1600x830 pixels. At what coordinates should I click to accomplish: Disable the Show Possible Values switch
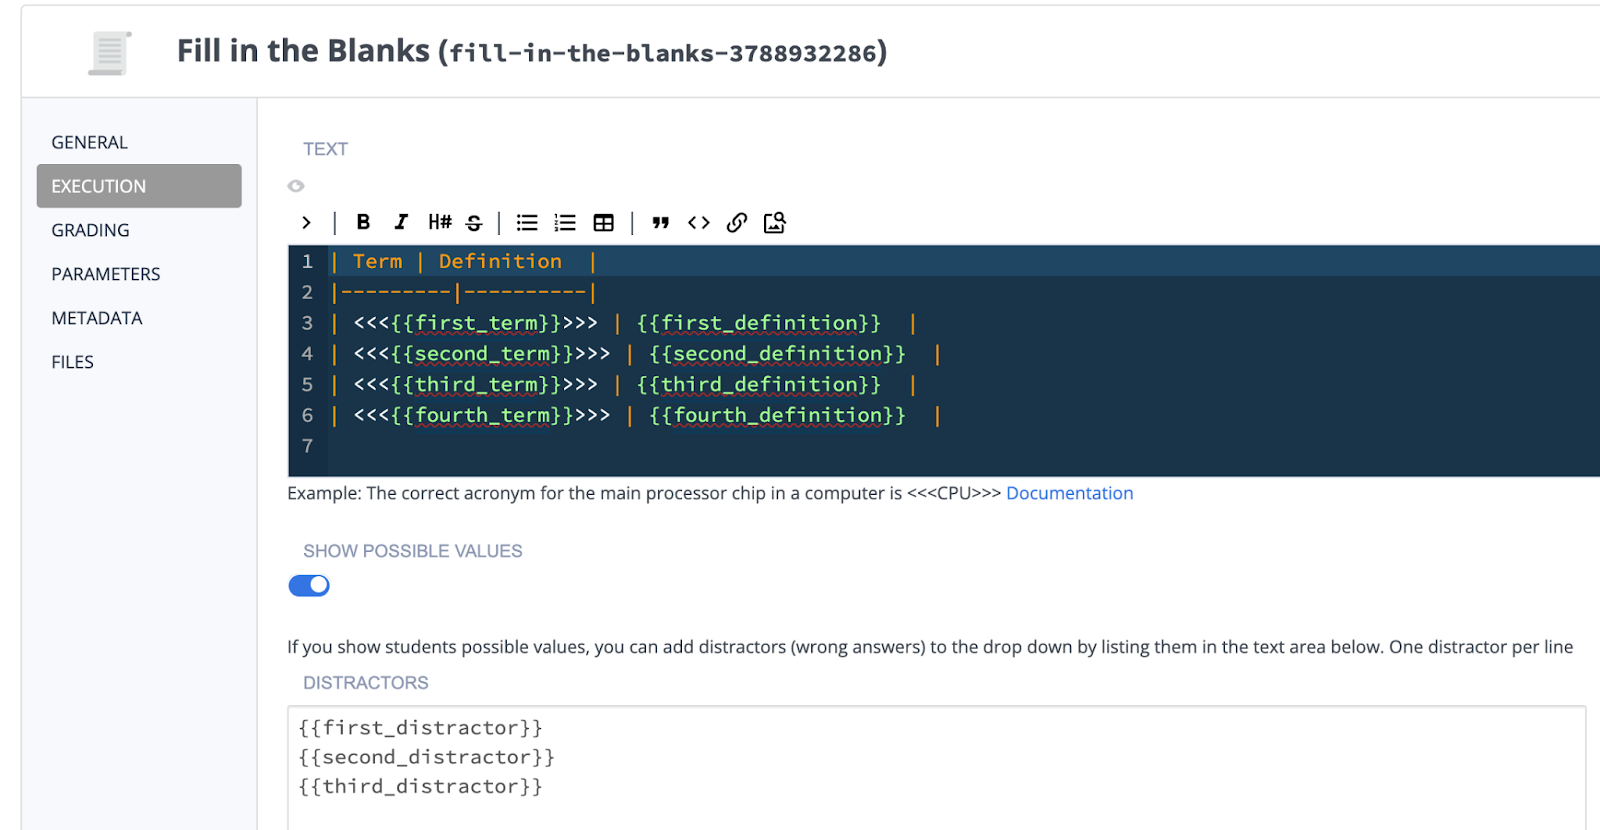click(309, 585)
